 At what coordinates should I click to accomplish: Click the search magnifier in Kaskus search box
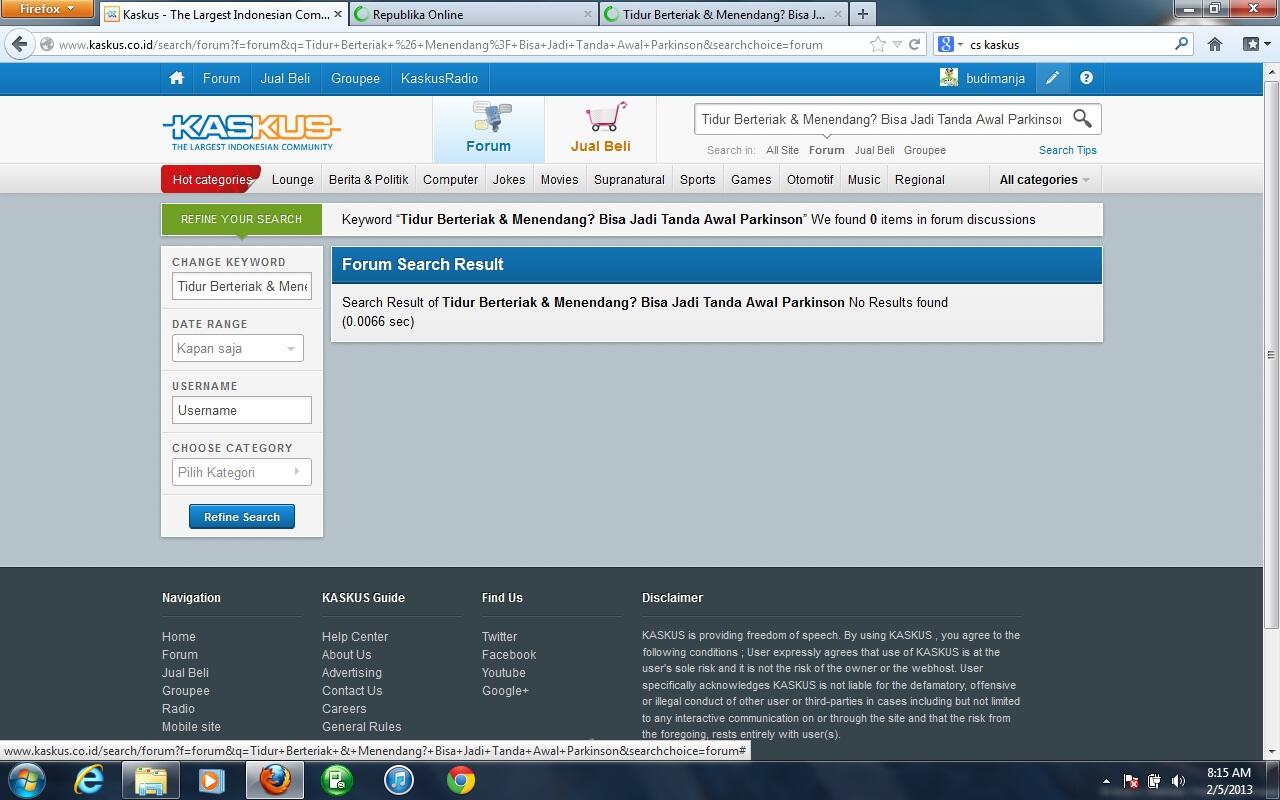coord(1082,118)
